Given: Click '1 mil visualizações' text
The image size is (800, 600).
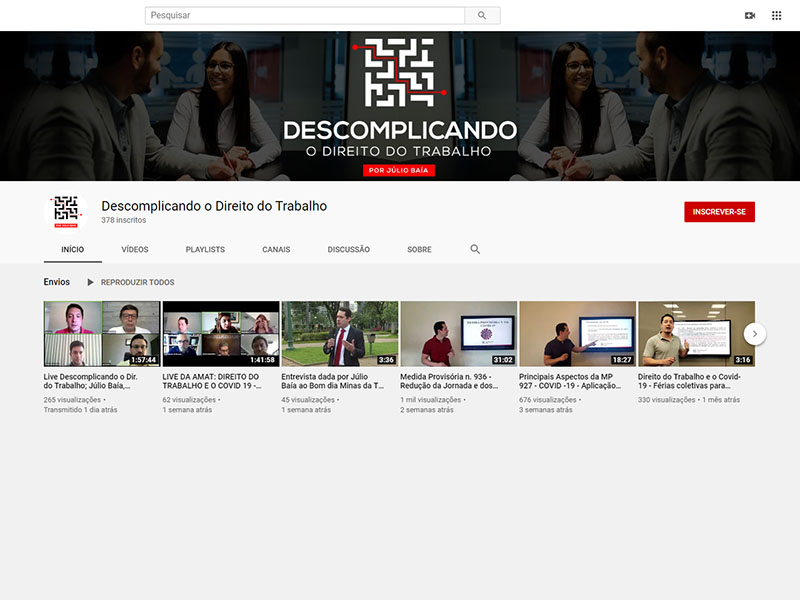Looking at the screenshot, I should coord(430,400).
